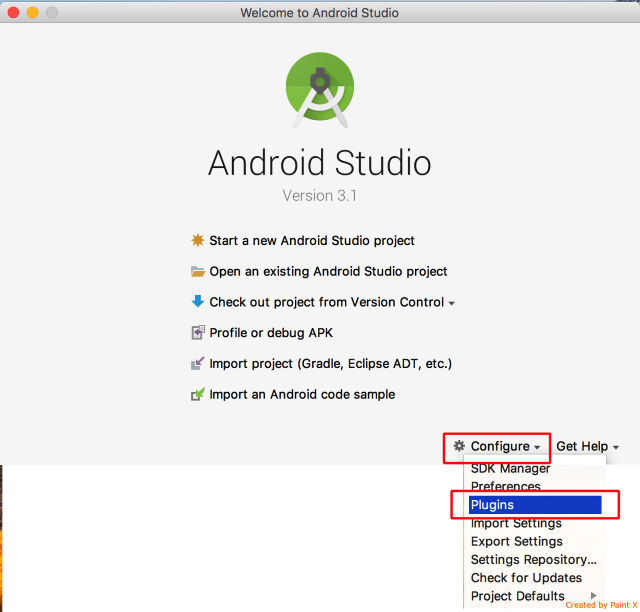Click the Configure gear icon
Screen dimensions: 640x612
click(x=459, y=446)
